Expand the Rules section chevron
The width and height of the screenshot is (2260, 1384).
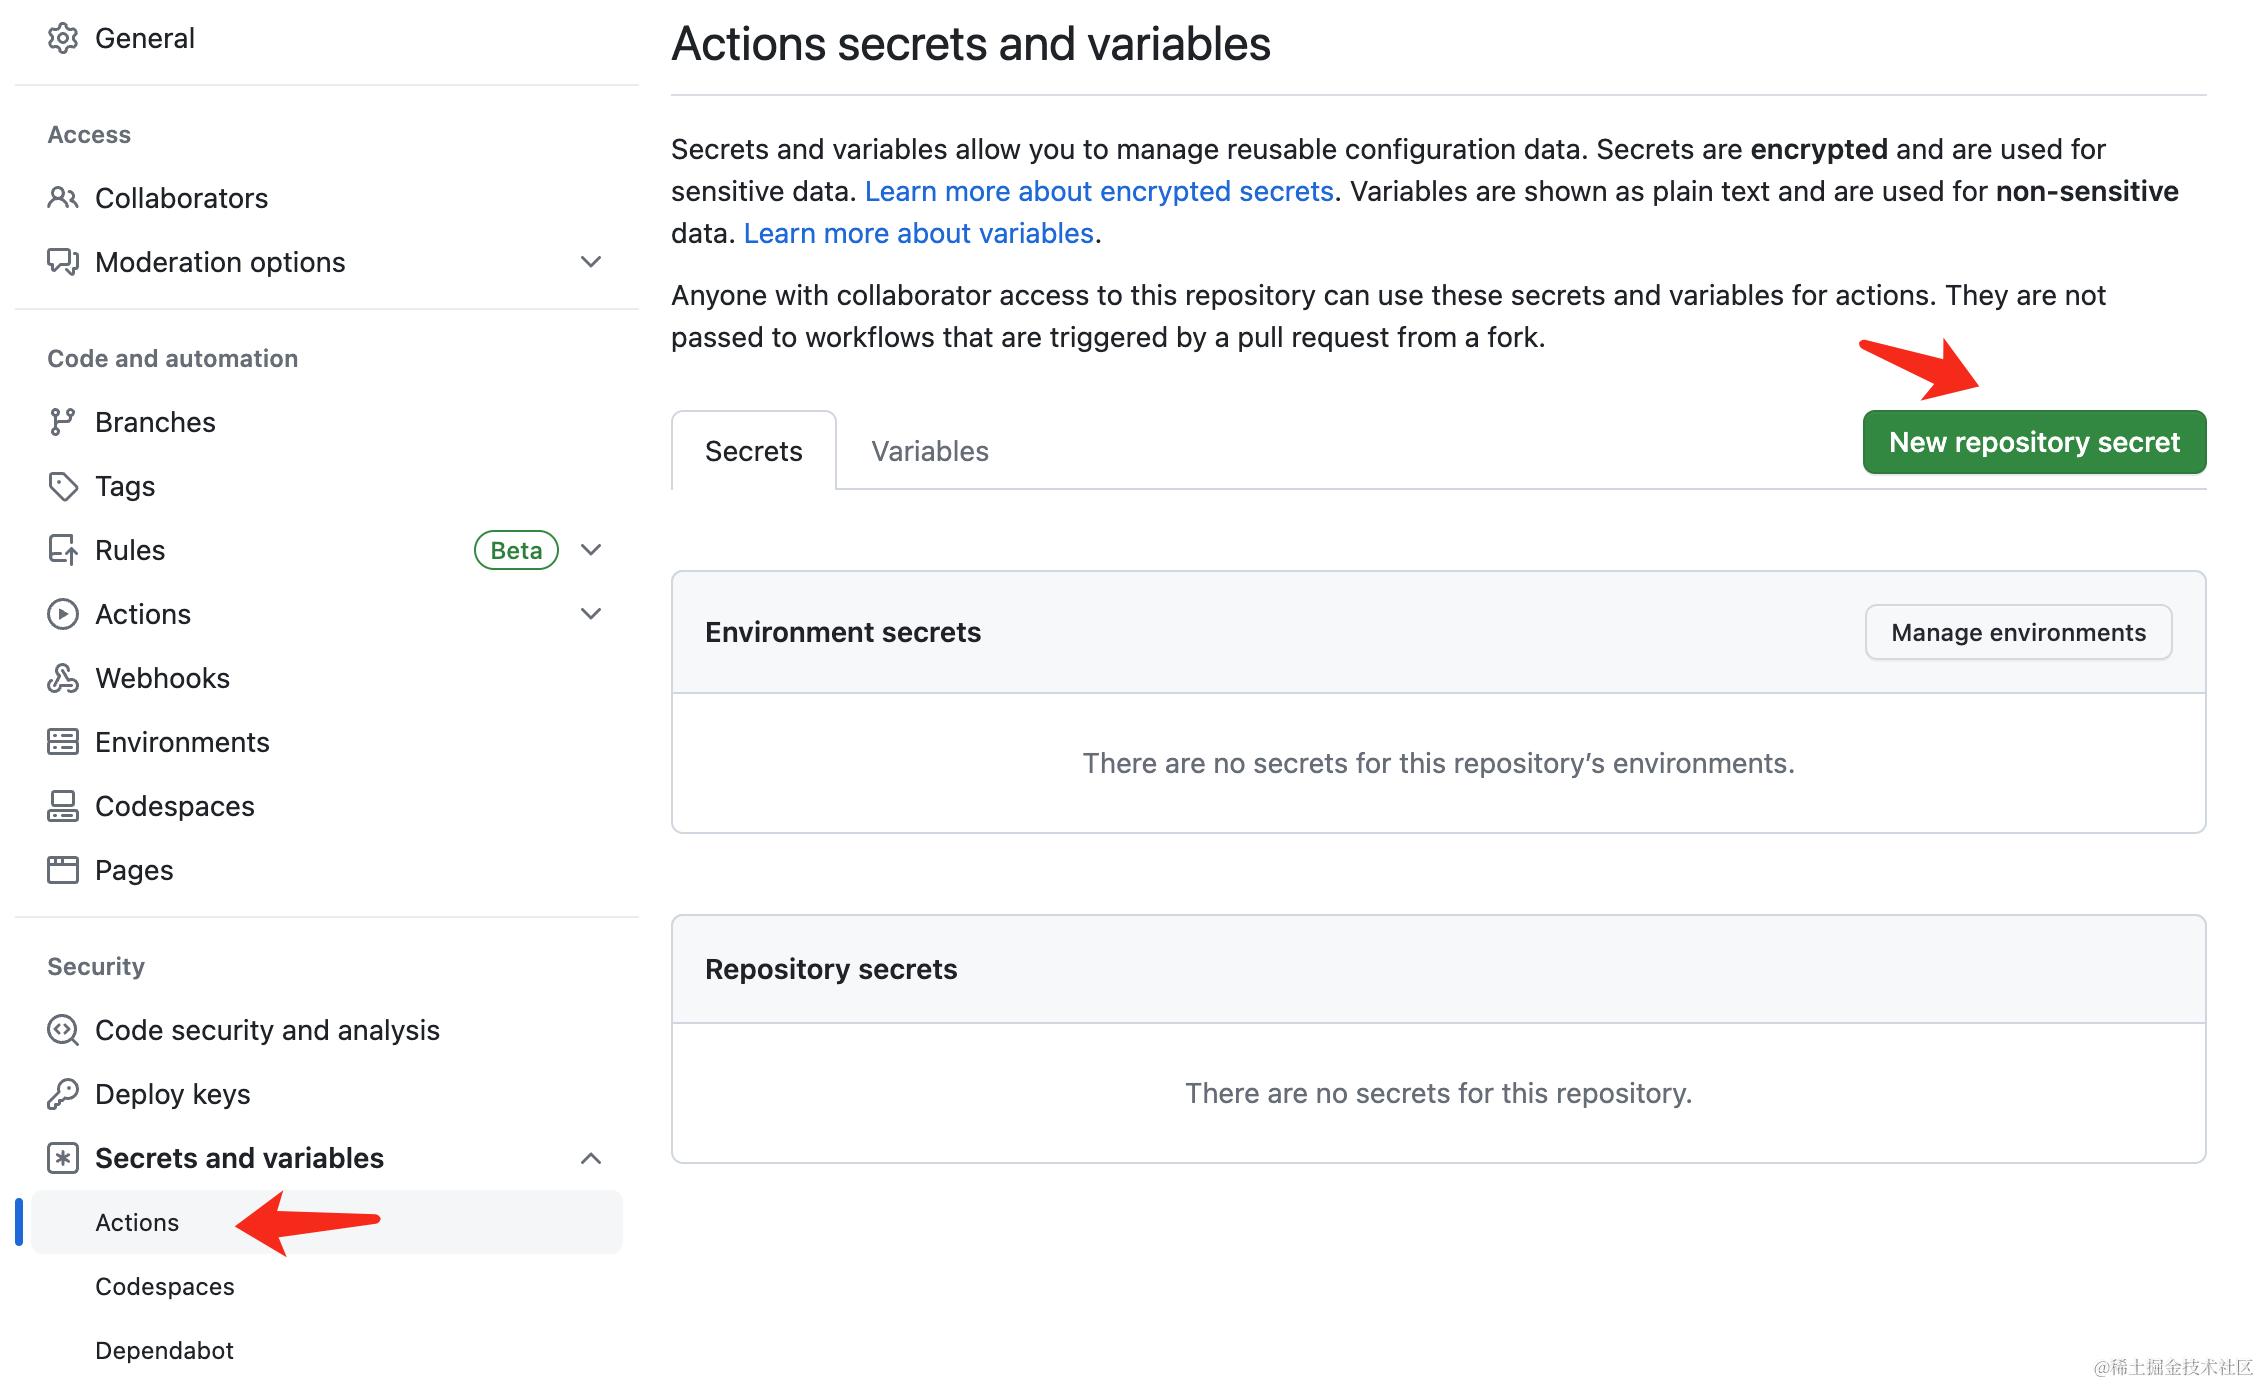(591, 550)
